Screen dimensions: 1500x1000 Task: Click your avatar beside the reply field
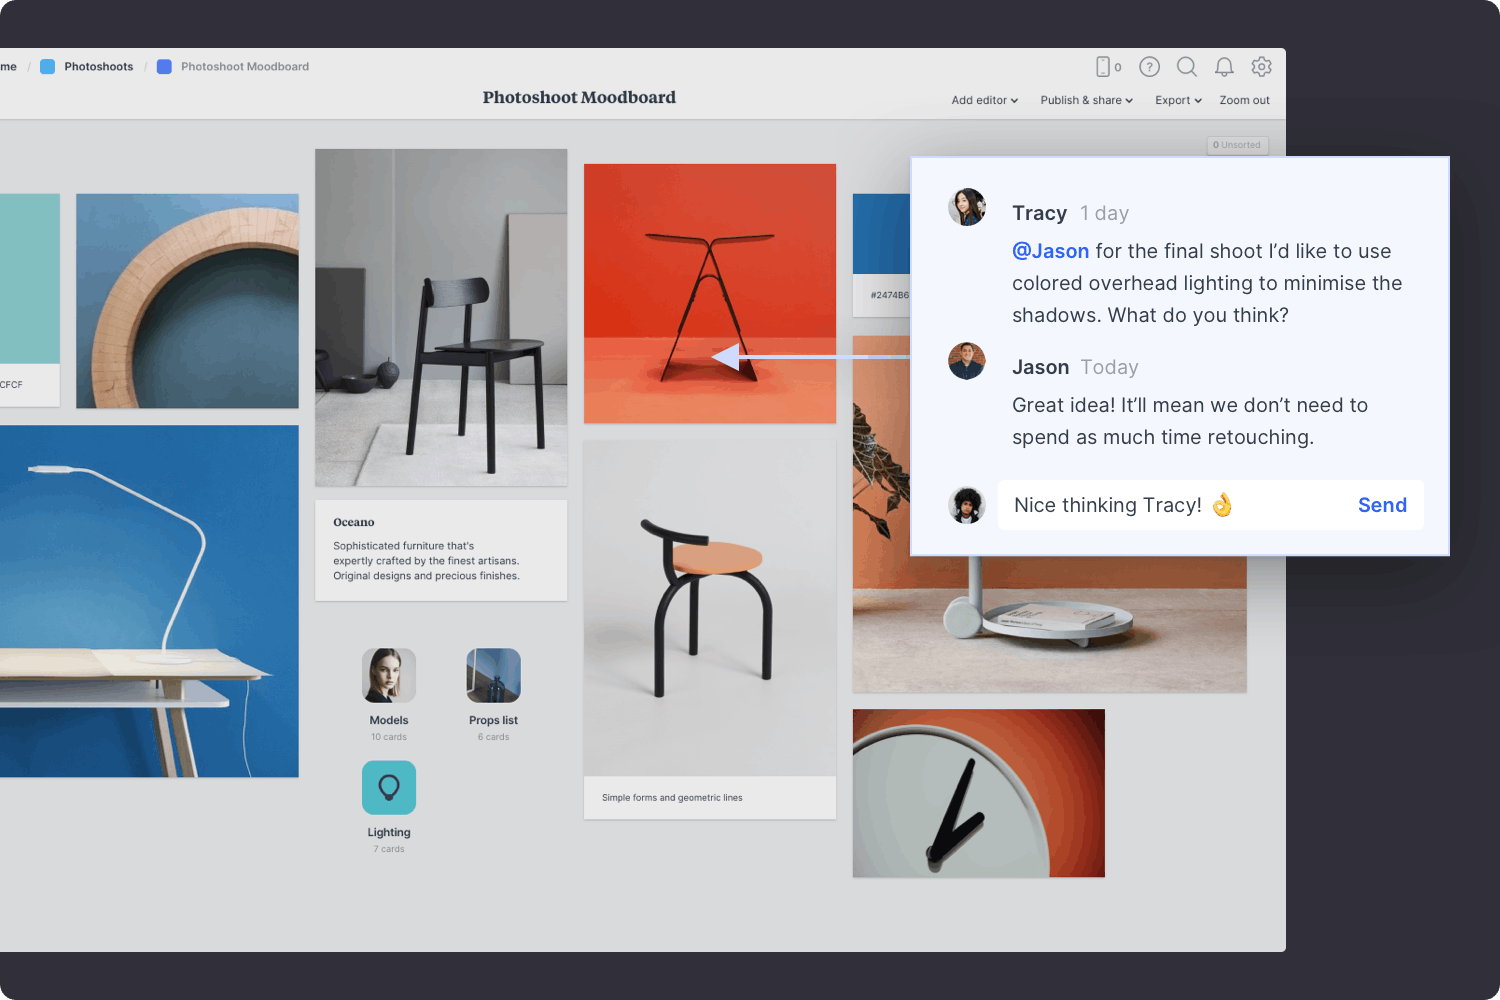point(967,505)
